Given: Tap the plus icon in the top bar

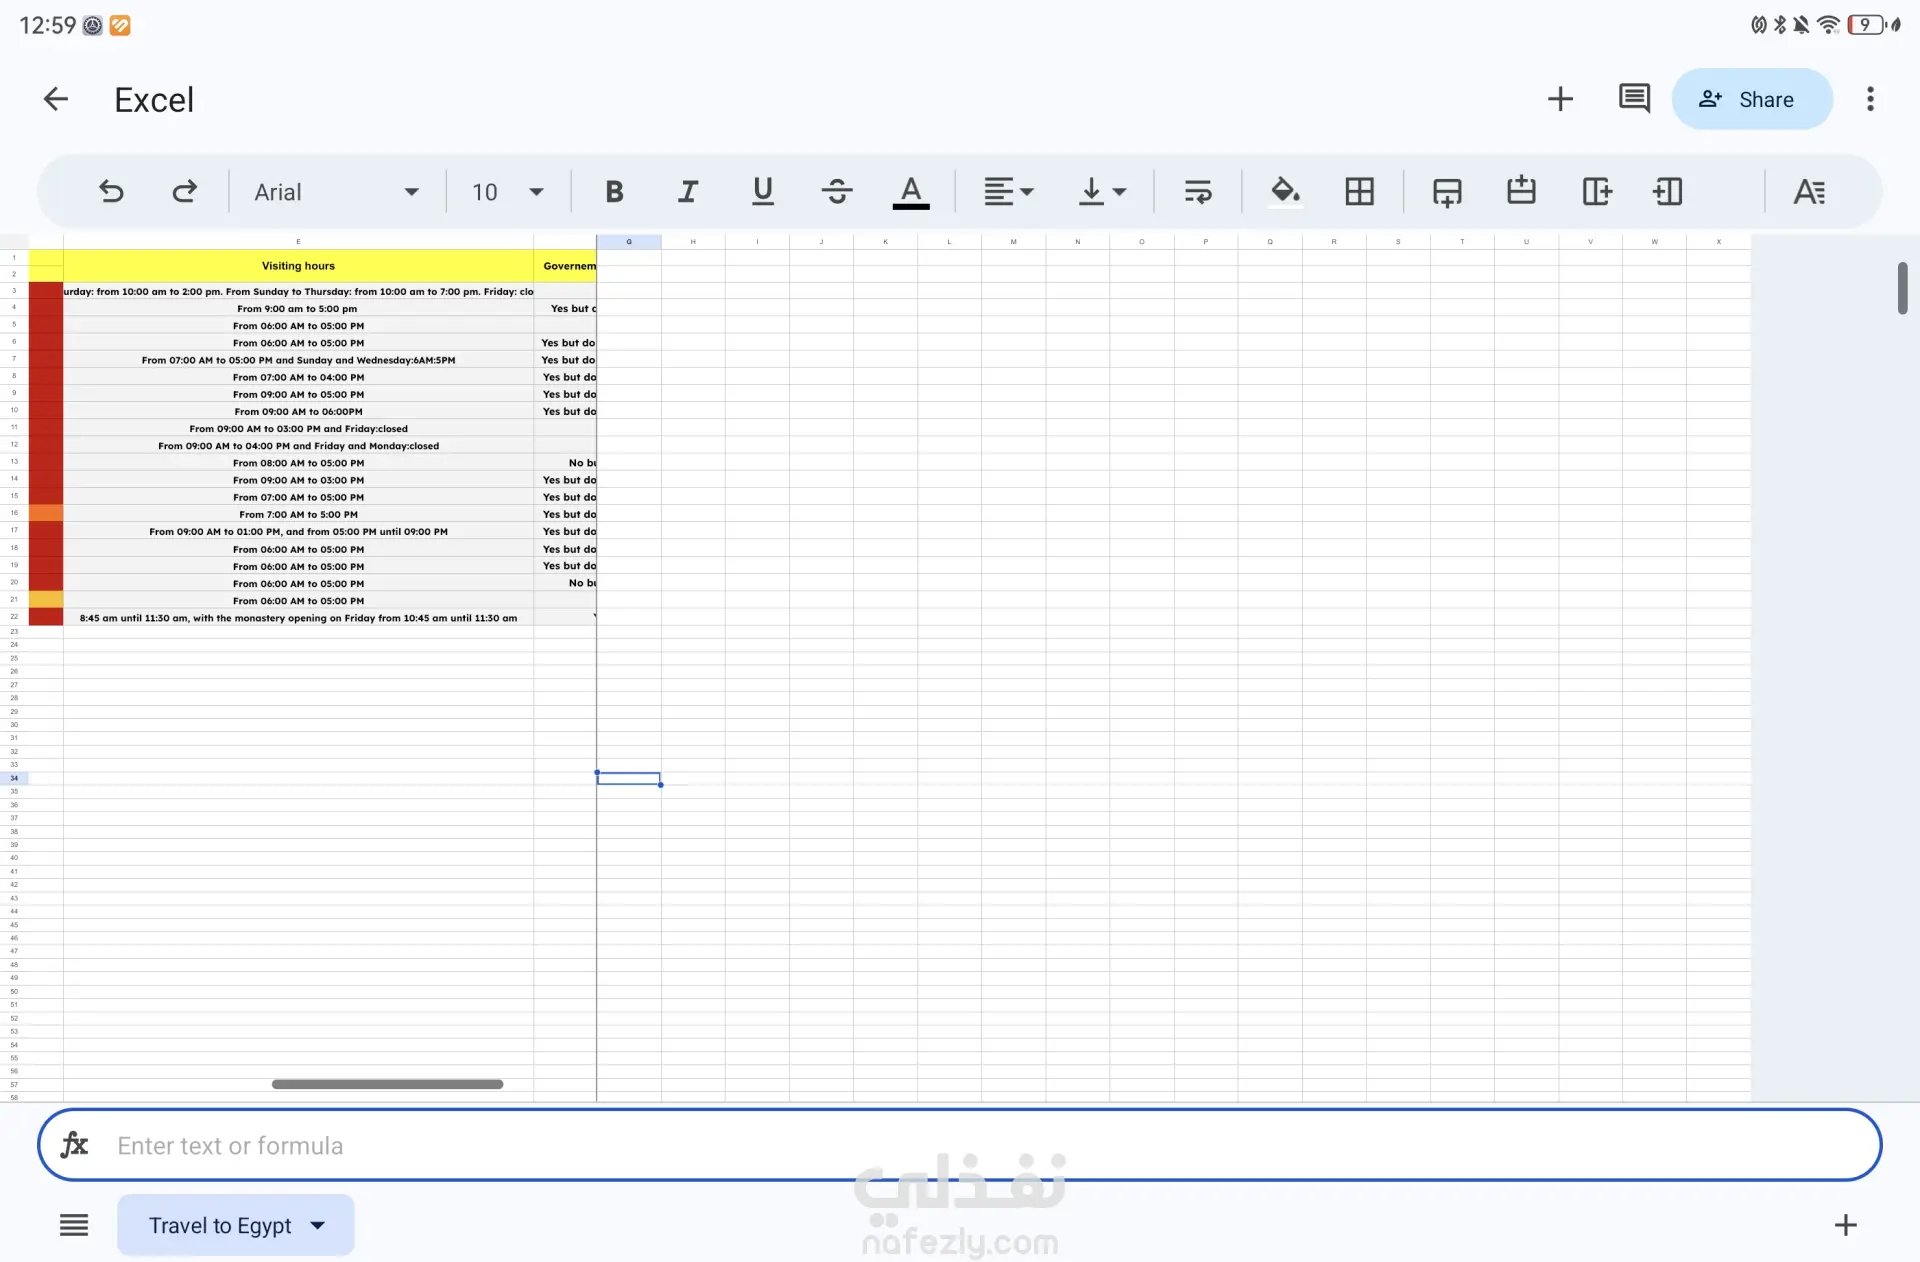Looking at the screenshot, I should click(1560, 99).
